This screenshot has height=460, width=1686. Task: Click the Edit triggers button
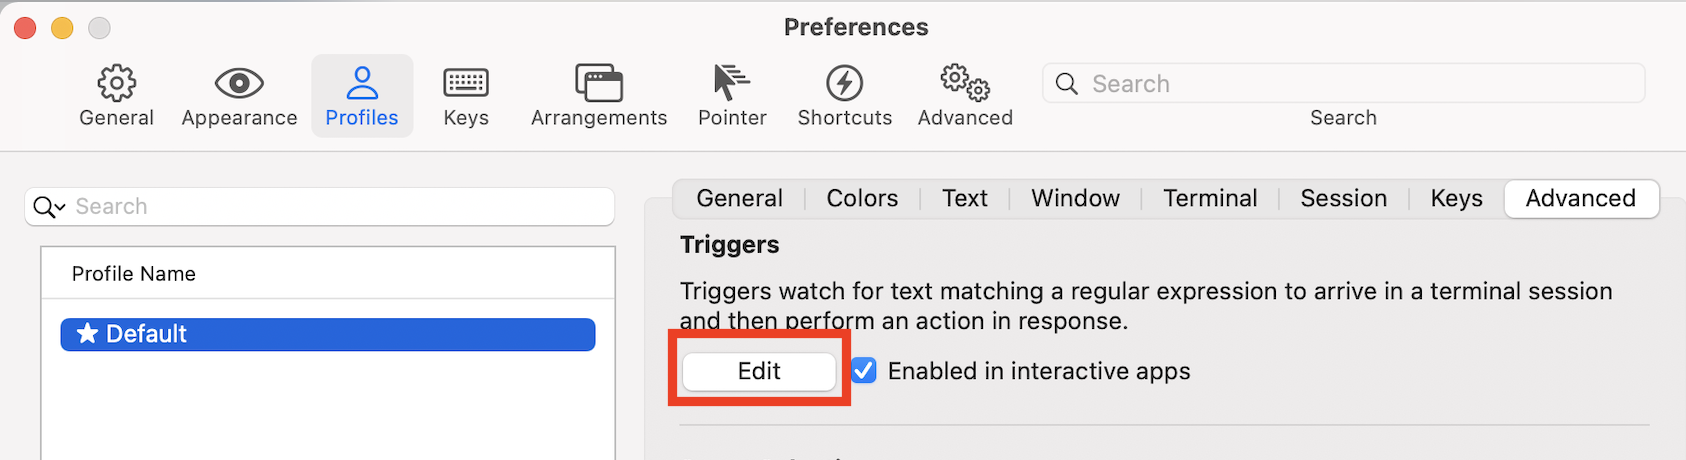759,371
